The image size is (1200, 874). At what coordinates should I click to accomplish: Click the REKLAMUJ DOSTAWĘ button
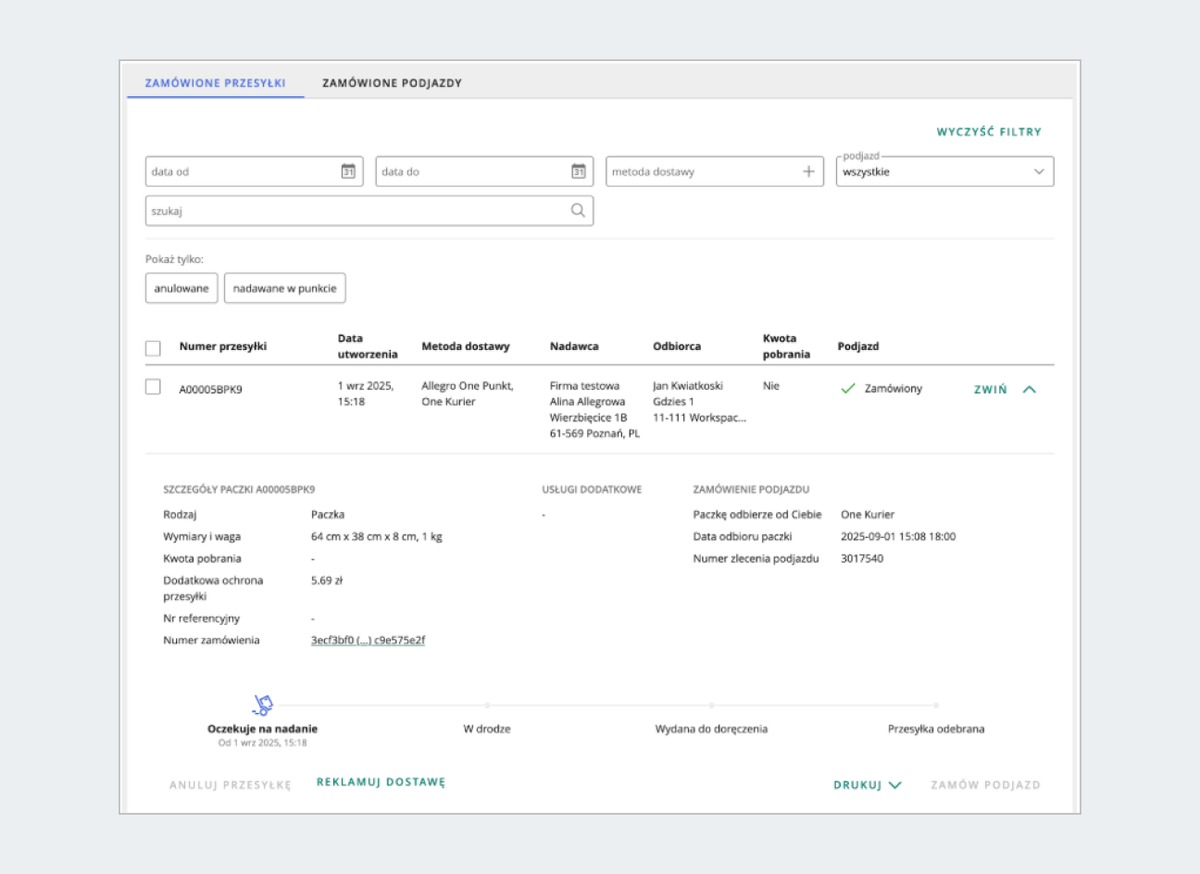pos(380,782)
